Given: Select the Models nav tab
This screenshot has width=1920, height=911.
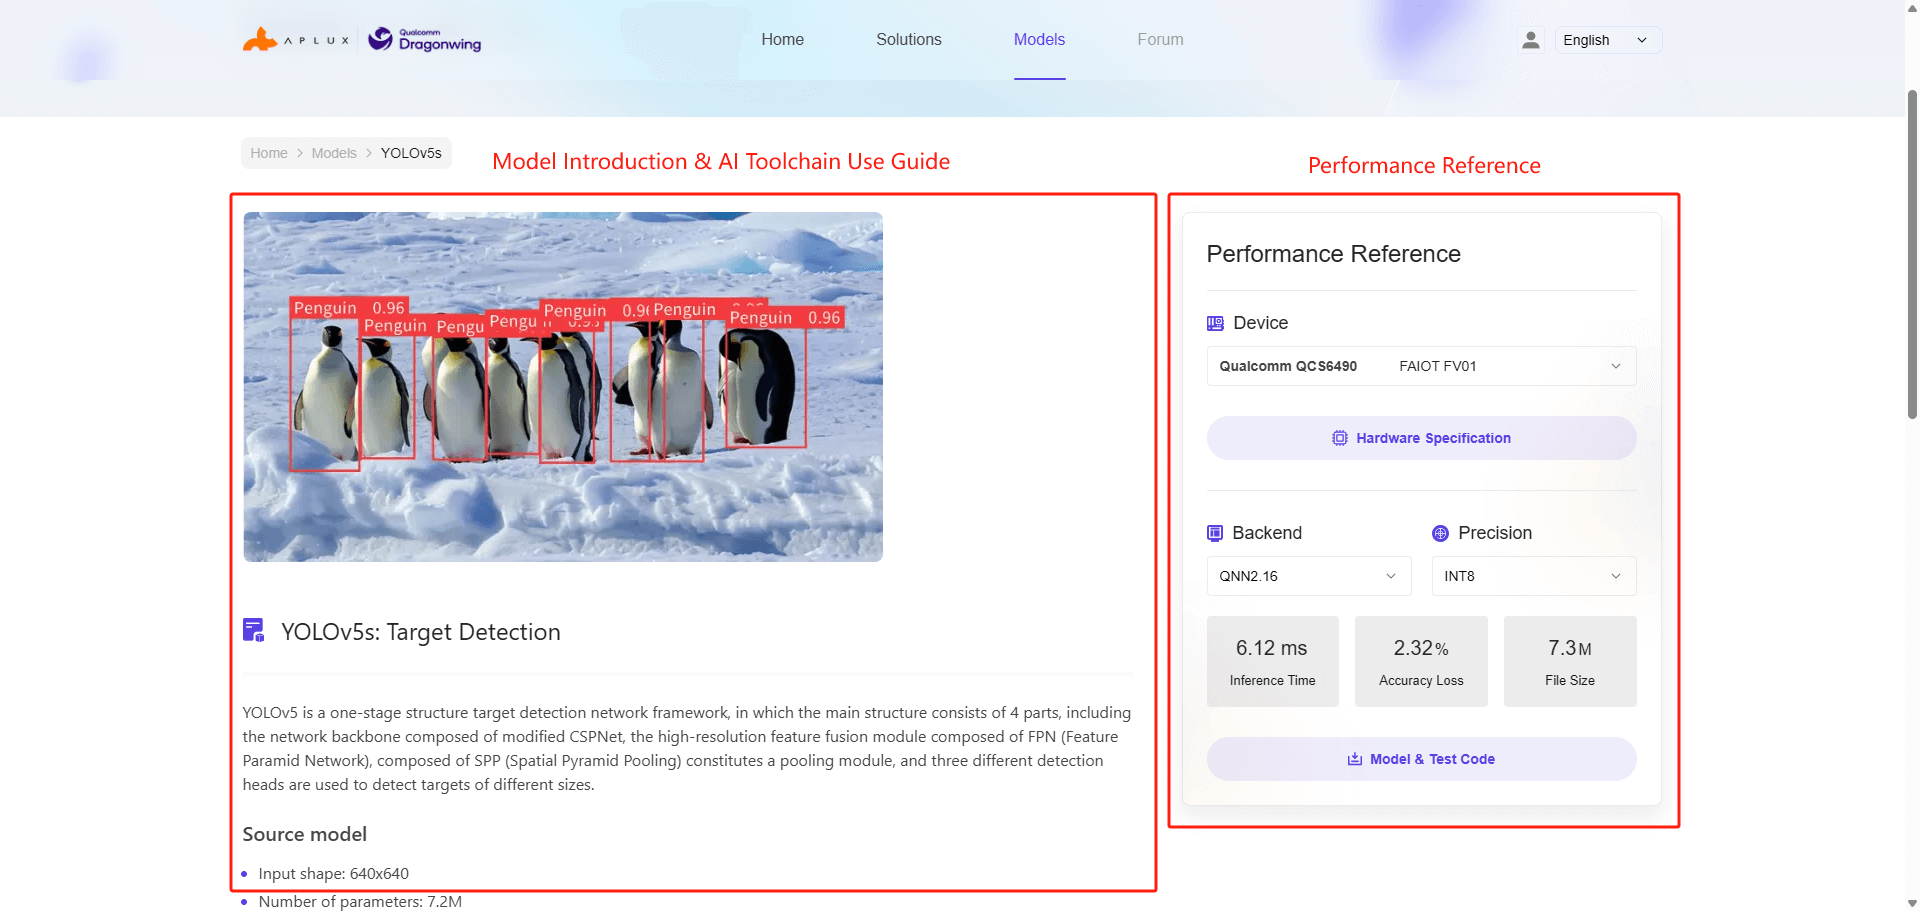Looking at the screenshot, I should coord(1039,40).
